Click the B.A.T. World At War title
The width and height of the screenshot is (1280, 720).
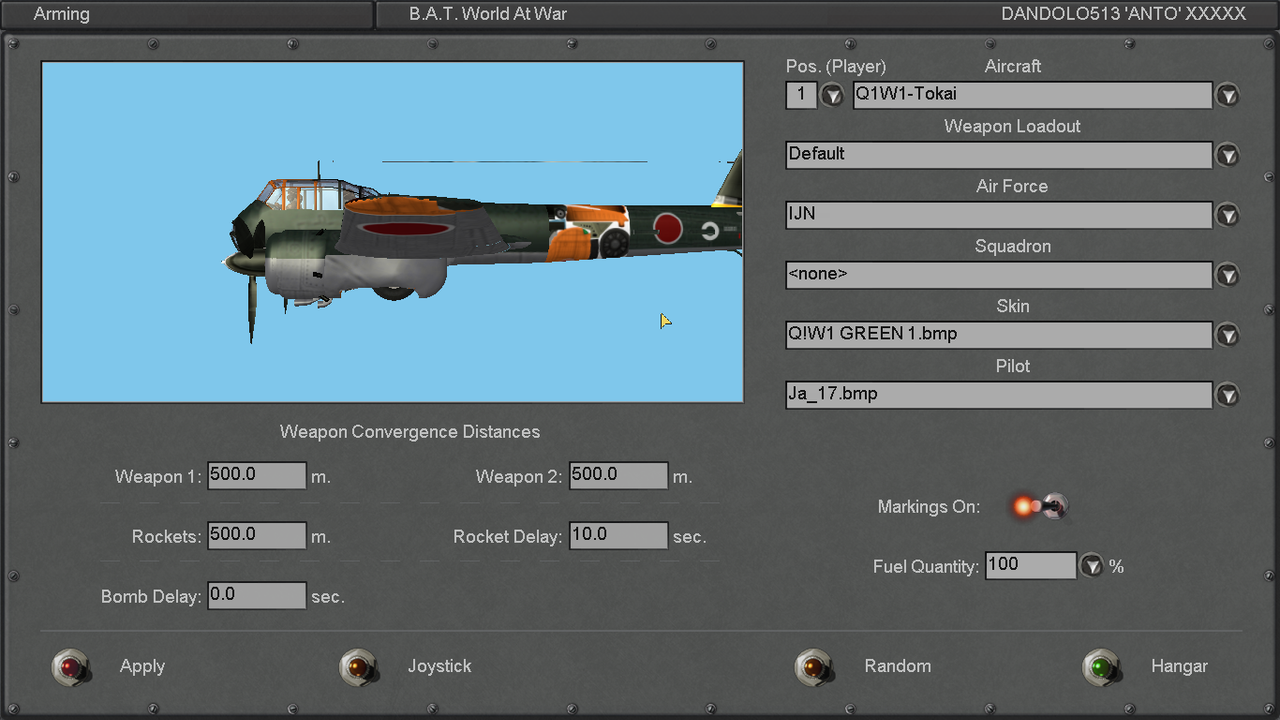pyautogui.click(x=488, y=14)
